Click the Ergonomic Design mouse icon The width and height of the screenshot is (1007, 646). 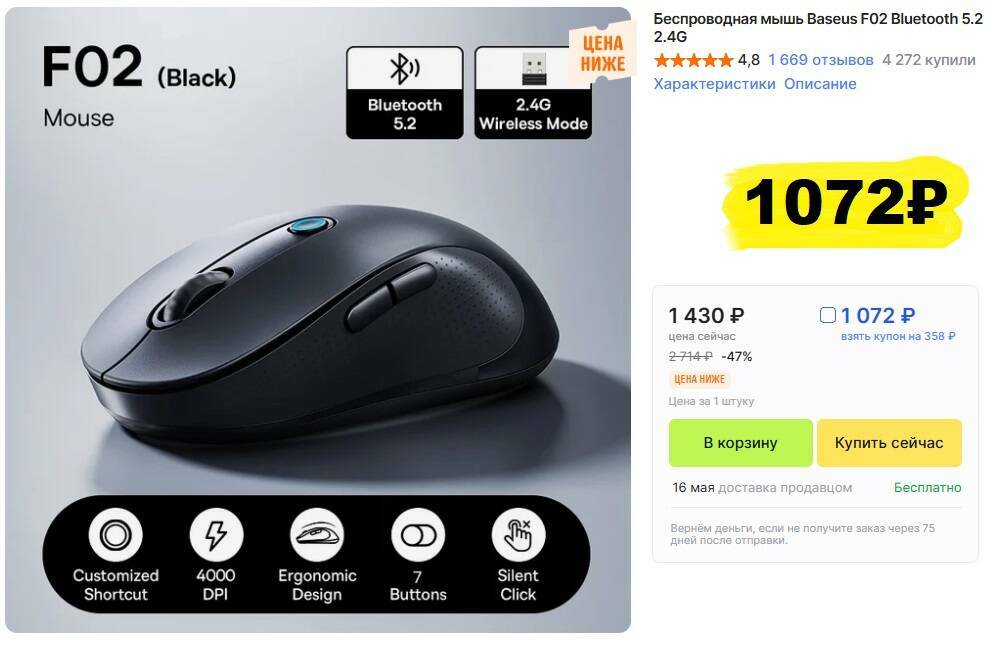click(x=317, y=535)
